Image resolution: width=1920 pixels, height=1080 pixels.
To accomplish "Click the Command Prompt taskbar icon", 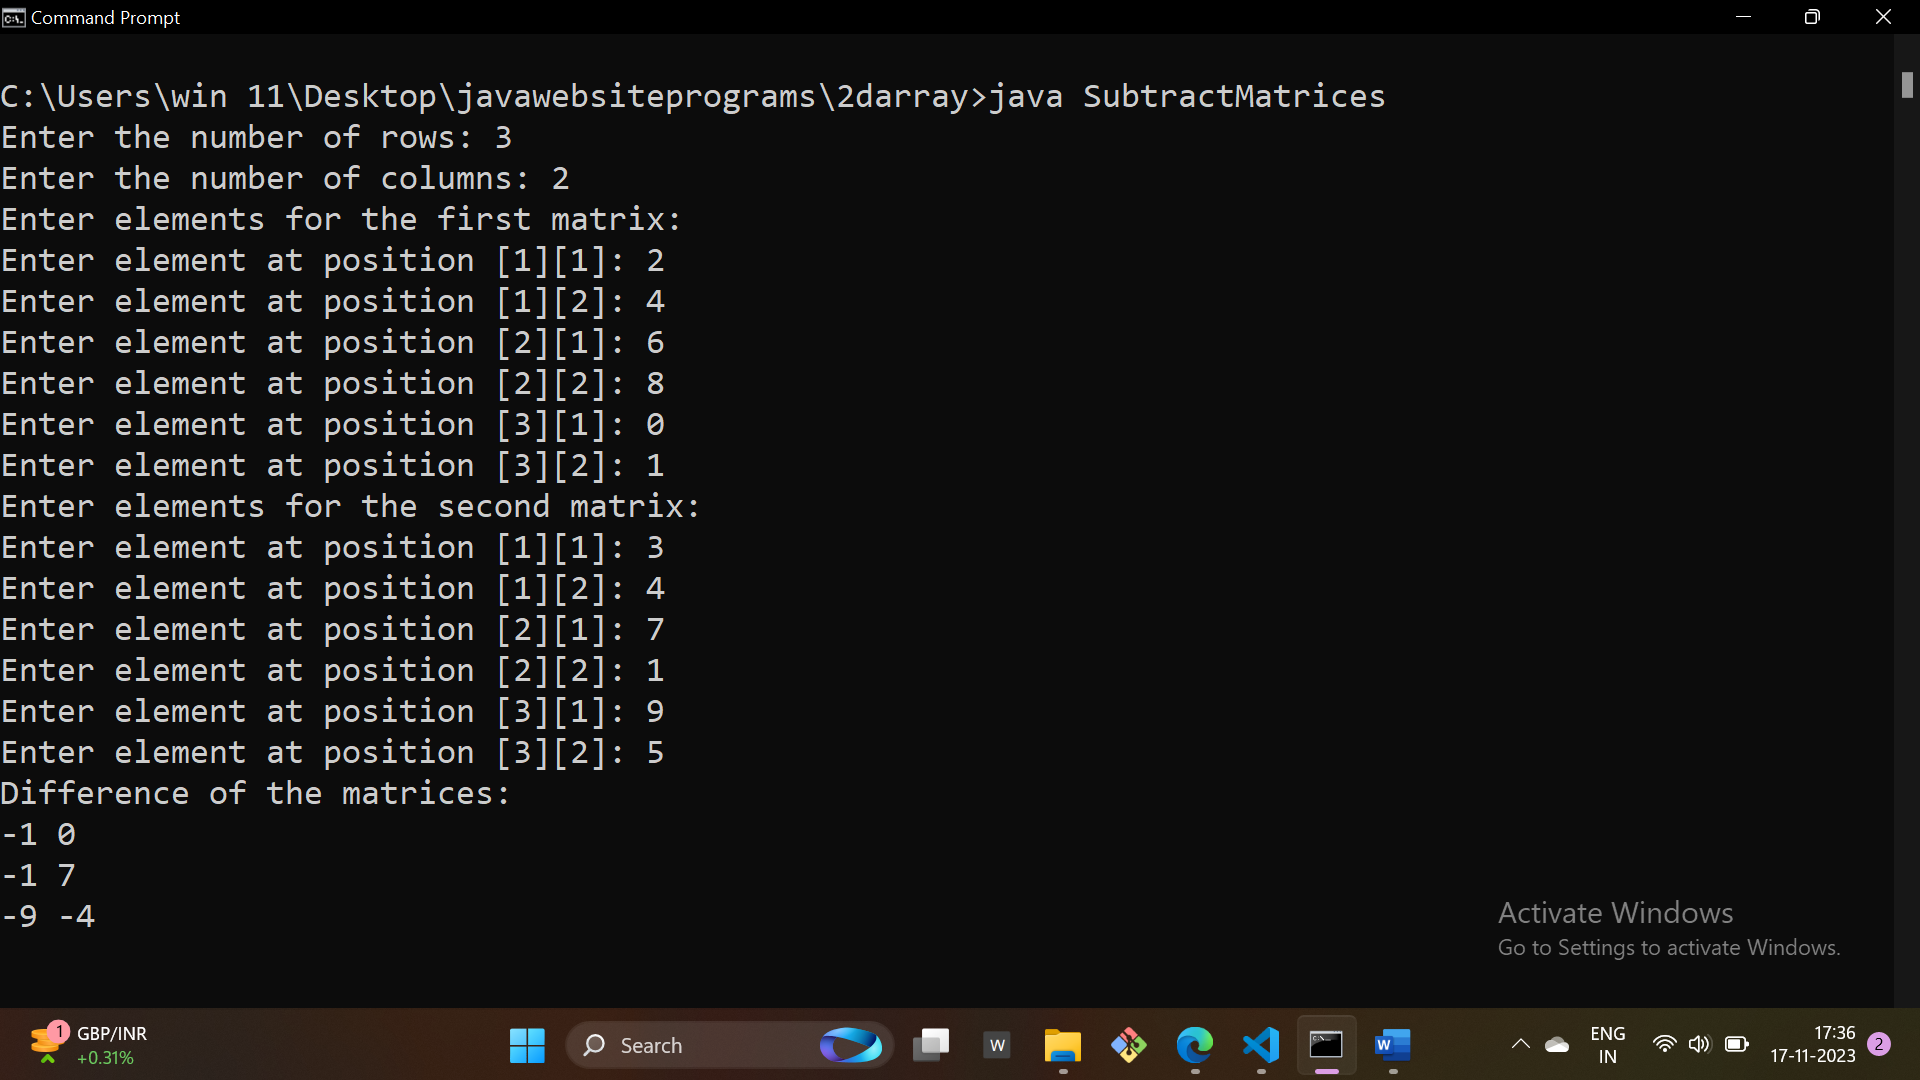I will 1326,1045.
